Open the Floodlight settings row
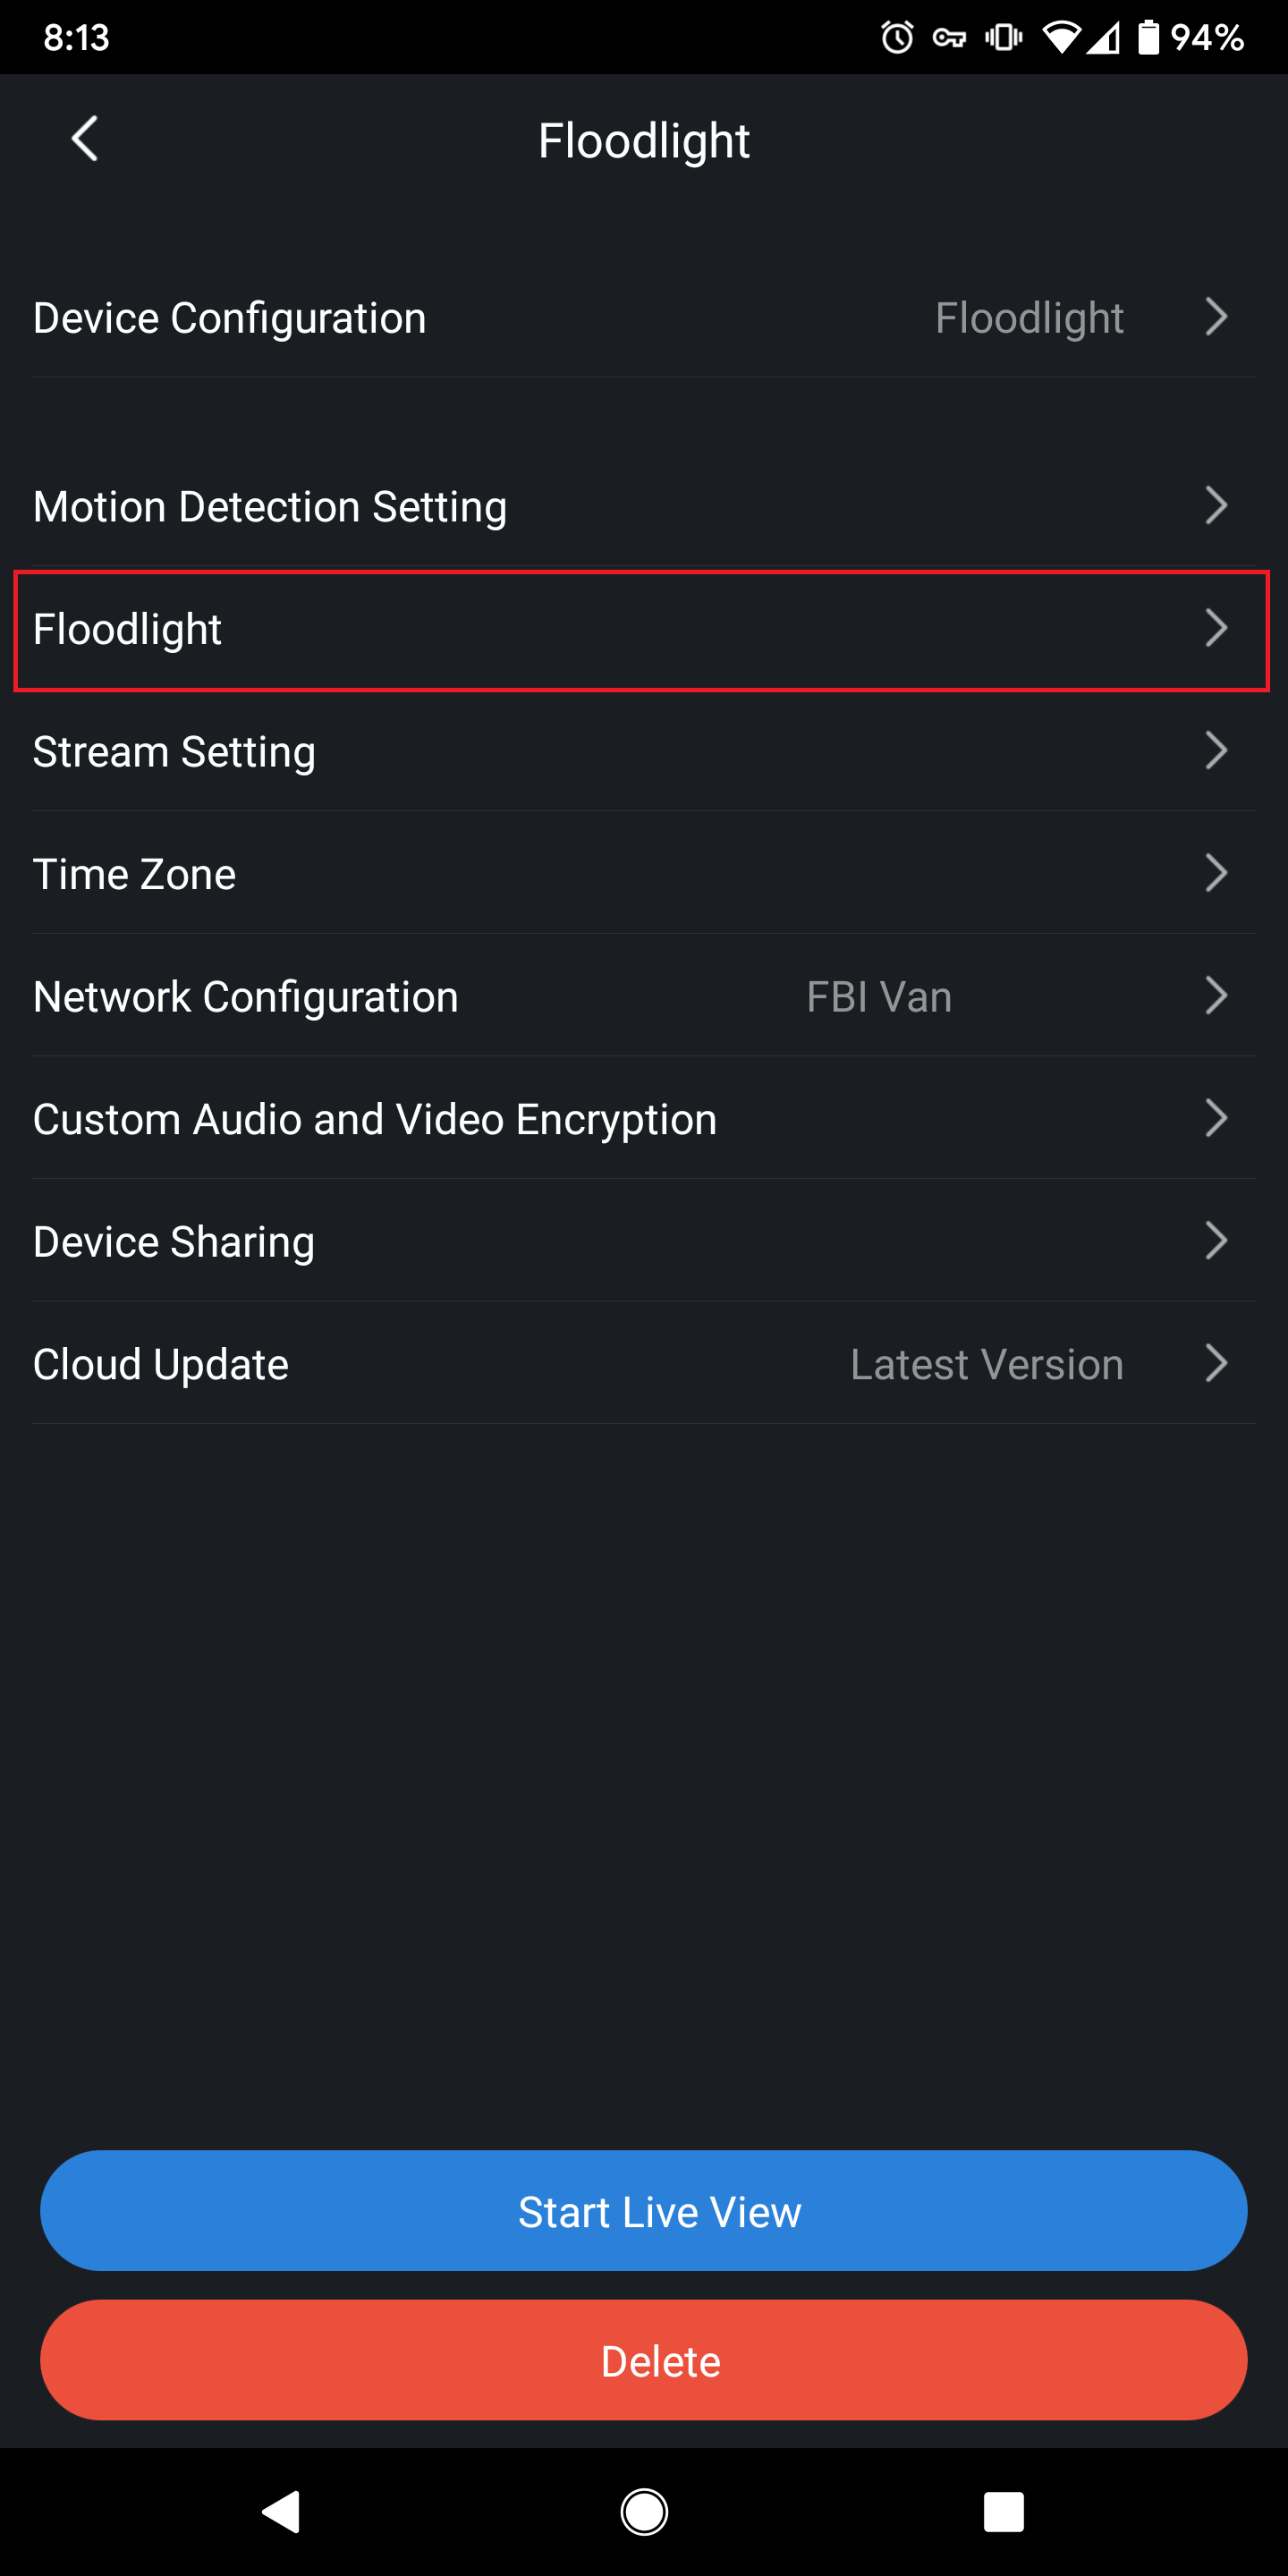Image resolution: width=1288 pixels, height=2576 pixels. [640, 630]
